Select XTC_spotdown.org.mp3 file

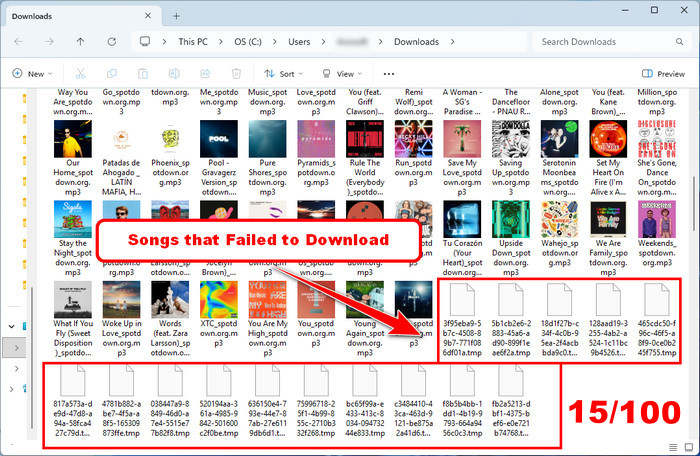pyautogui.click(x=219, y=315)
